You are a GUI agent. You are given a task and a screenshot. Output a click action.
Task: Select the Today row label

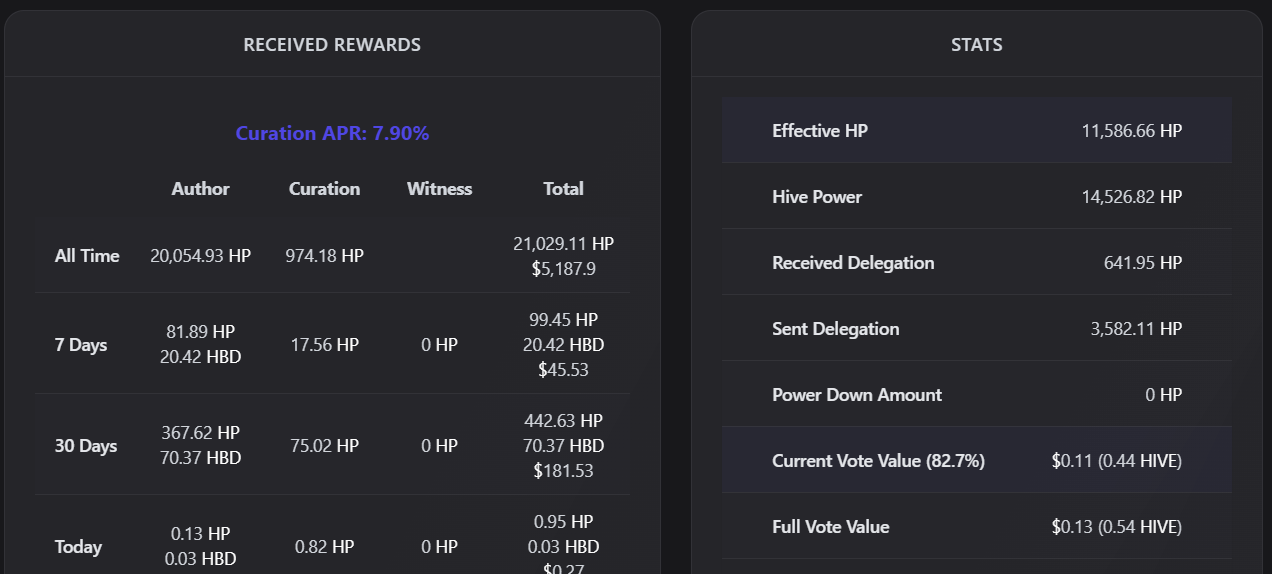(x=78, y=547)
